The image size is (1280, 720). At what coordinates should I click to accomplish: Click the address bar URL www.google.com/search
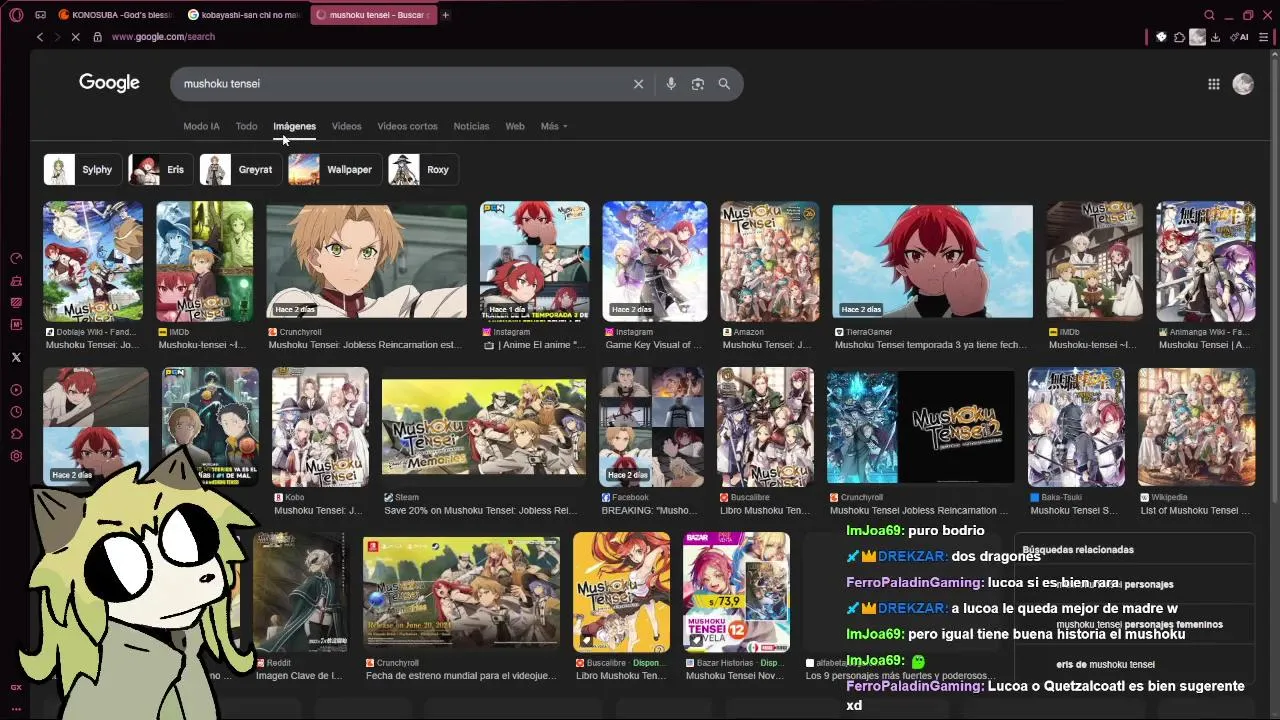tap(163, 37)
